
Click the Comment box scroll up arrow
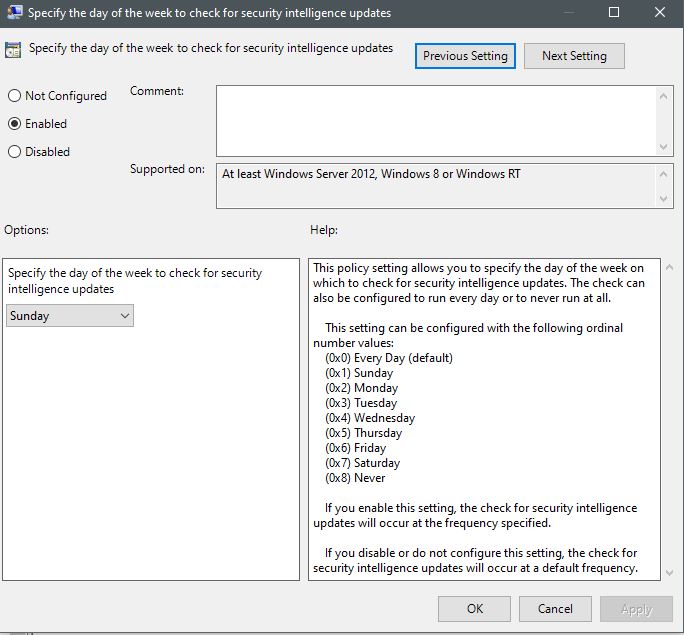coord(663,96)
